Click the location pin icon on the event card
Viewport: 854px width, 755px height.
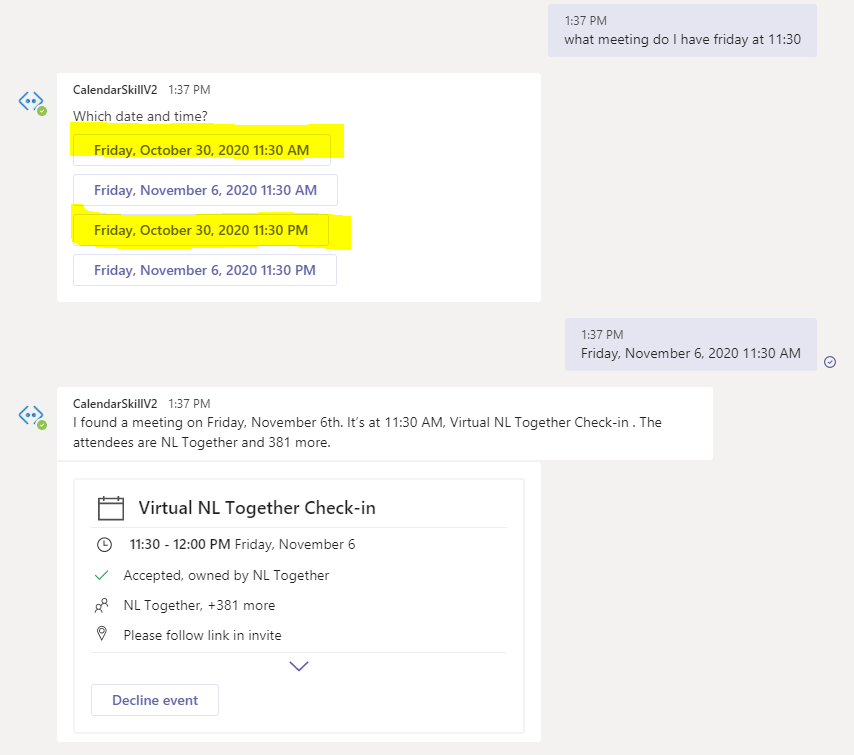(101, 634)
